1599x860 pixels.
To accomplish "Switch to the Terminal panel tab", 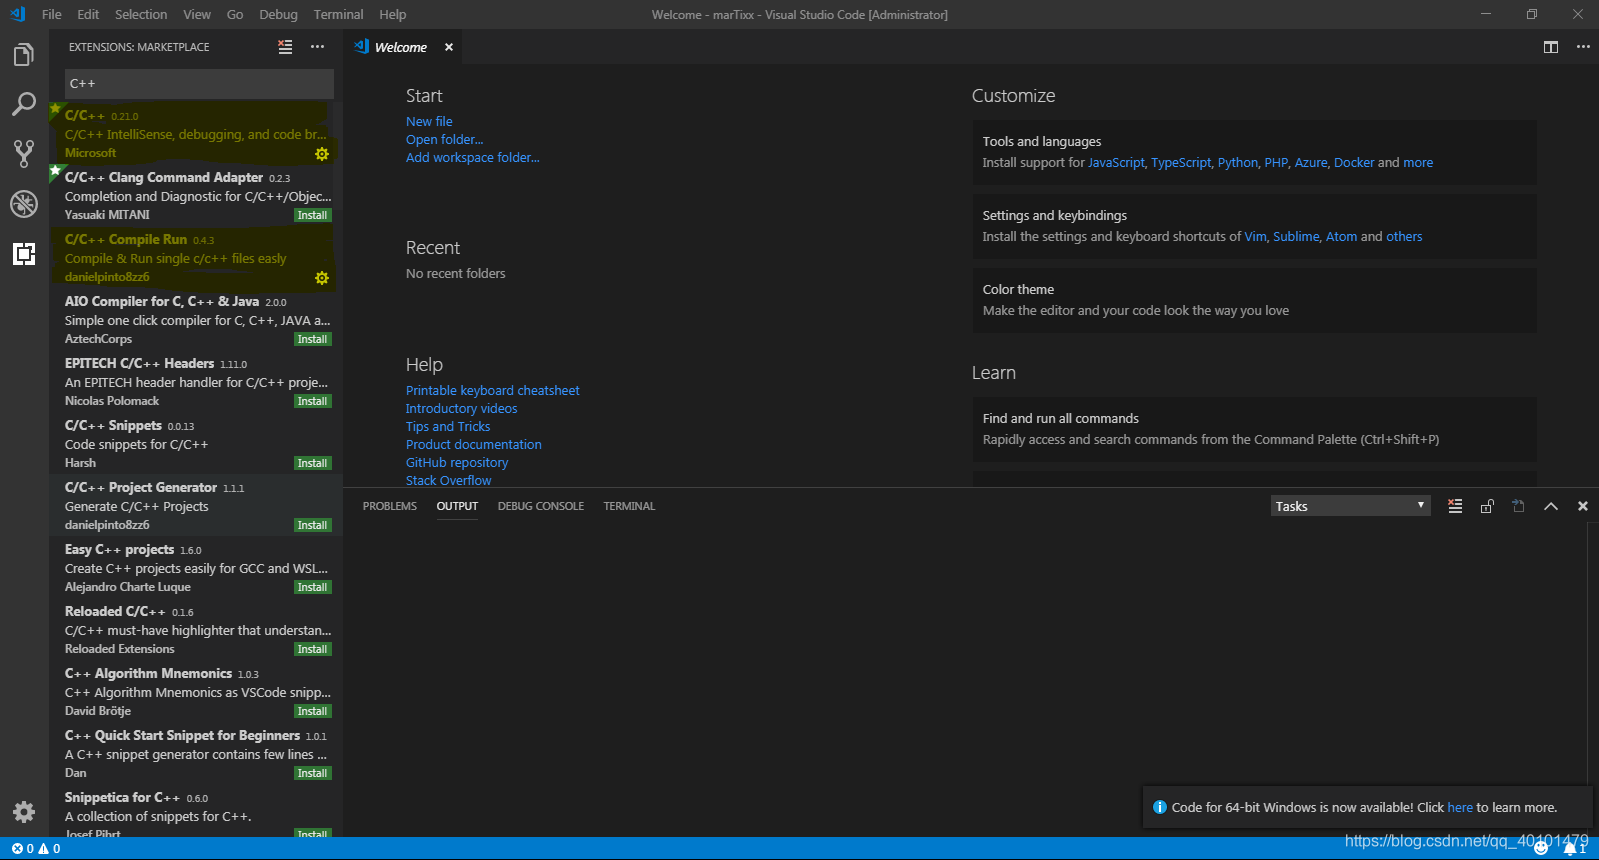I will tap(629, 506).
